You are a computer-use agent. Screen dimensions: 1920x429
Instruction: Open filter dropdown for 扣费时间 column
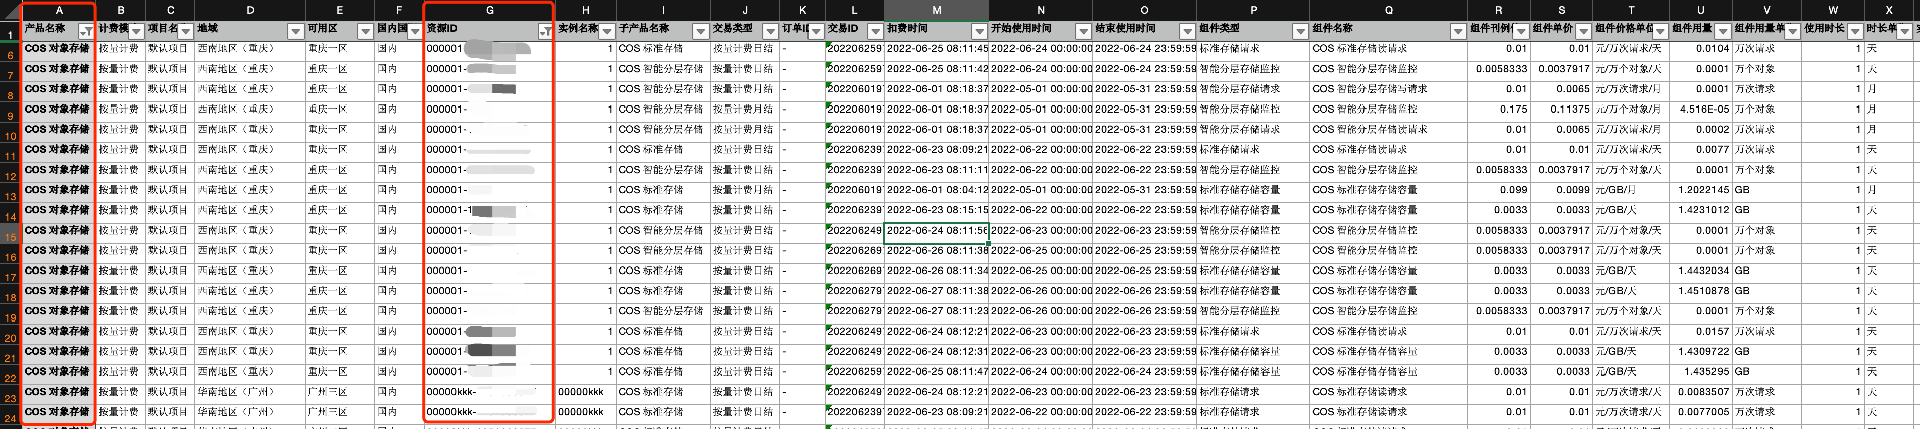979,32
